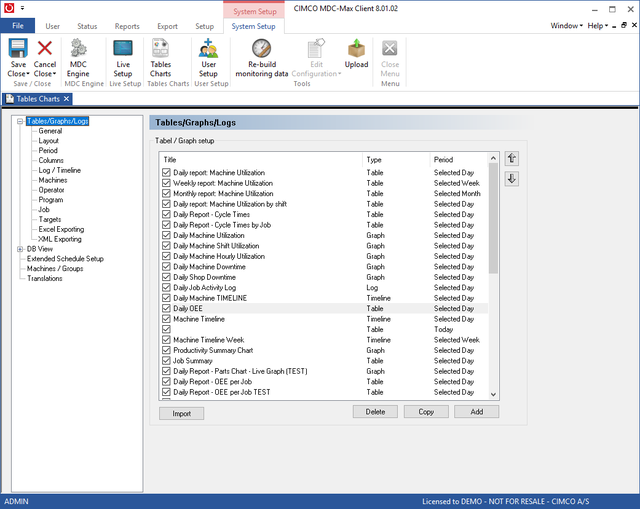The image size is (640, 509).
Task: Switch to the Status ribbon tab
Action: 87,26
